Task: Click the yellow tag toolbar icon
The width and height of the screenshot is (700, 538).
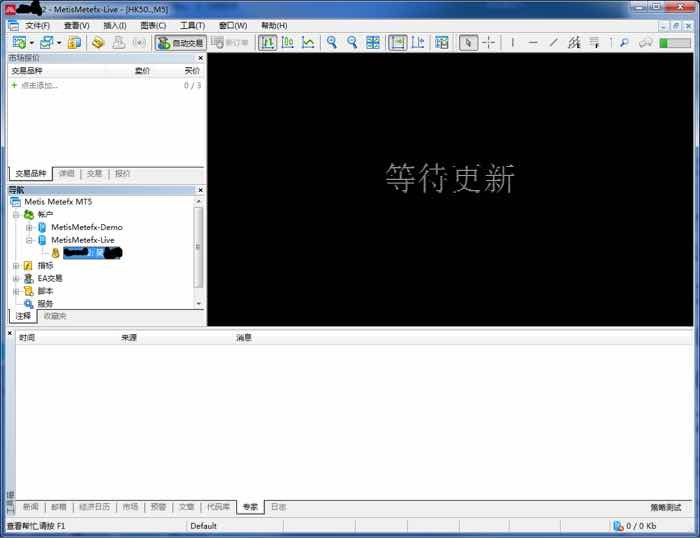Action: click(x=98, y=42)
